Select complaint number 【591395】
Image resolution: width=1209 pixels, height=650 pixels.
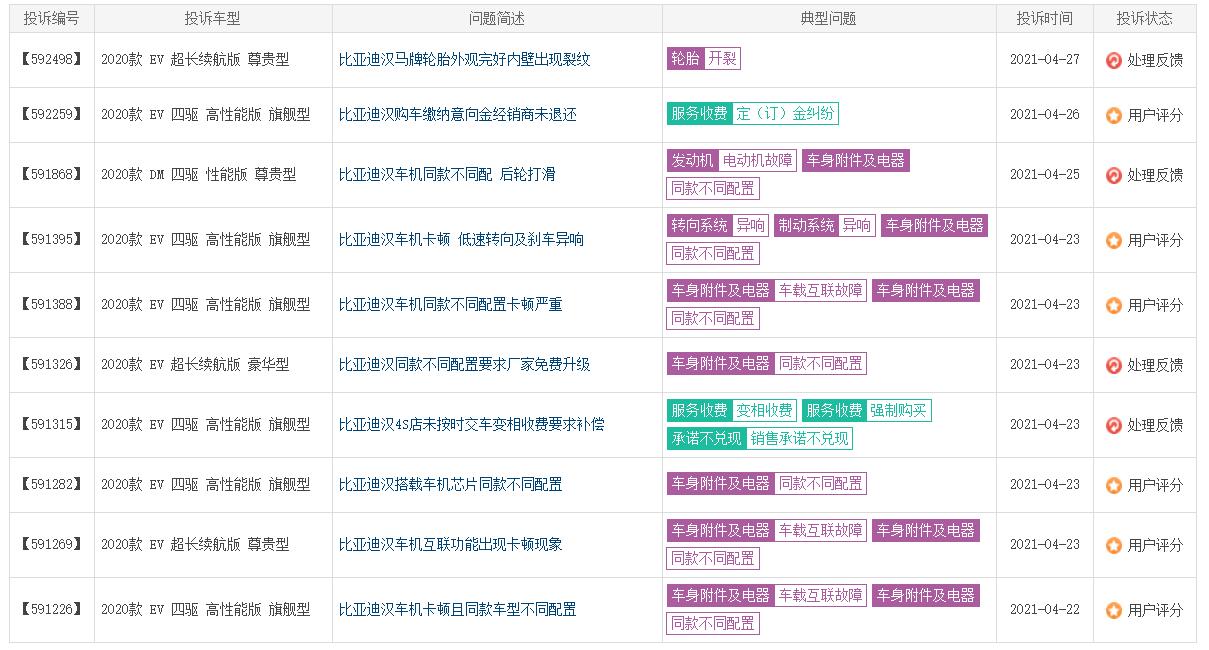pyautogui.click(x=52, y=240)
